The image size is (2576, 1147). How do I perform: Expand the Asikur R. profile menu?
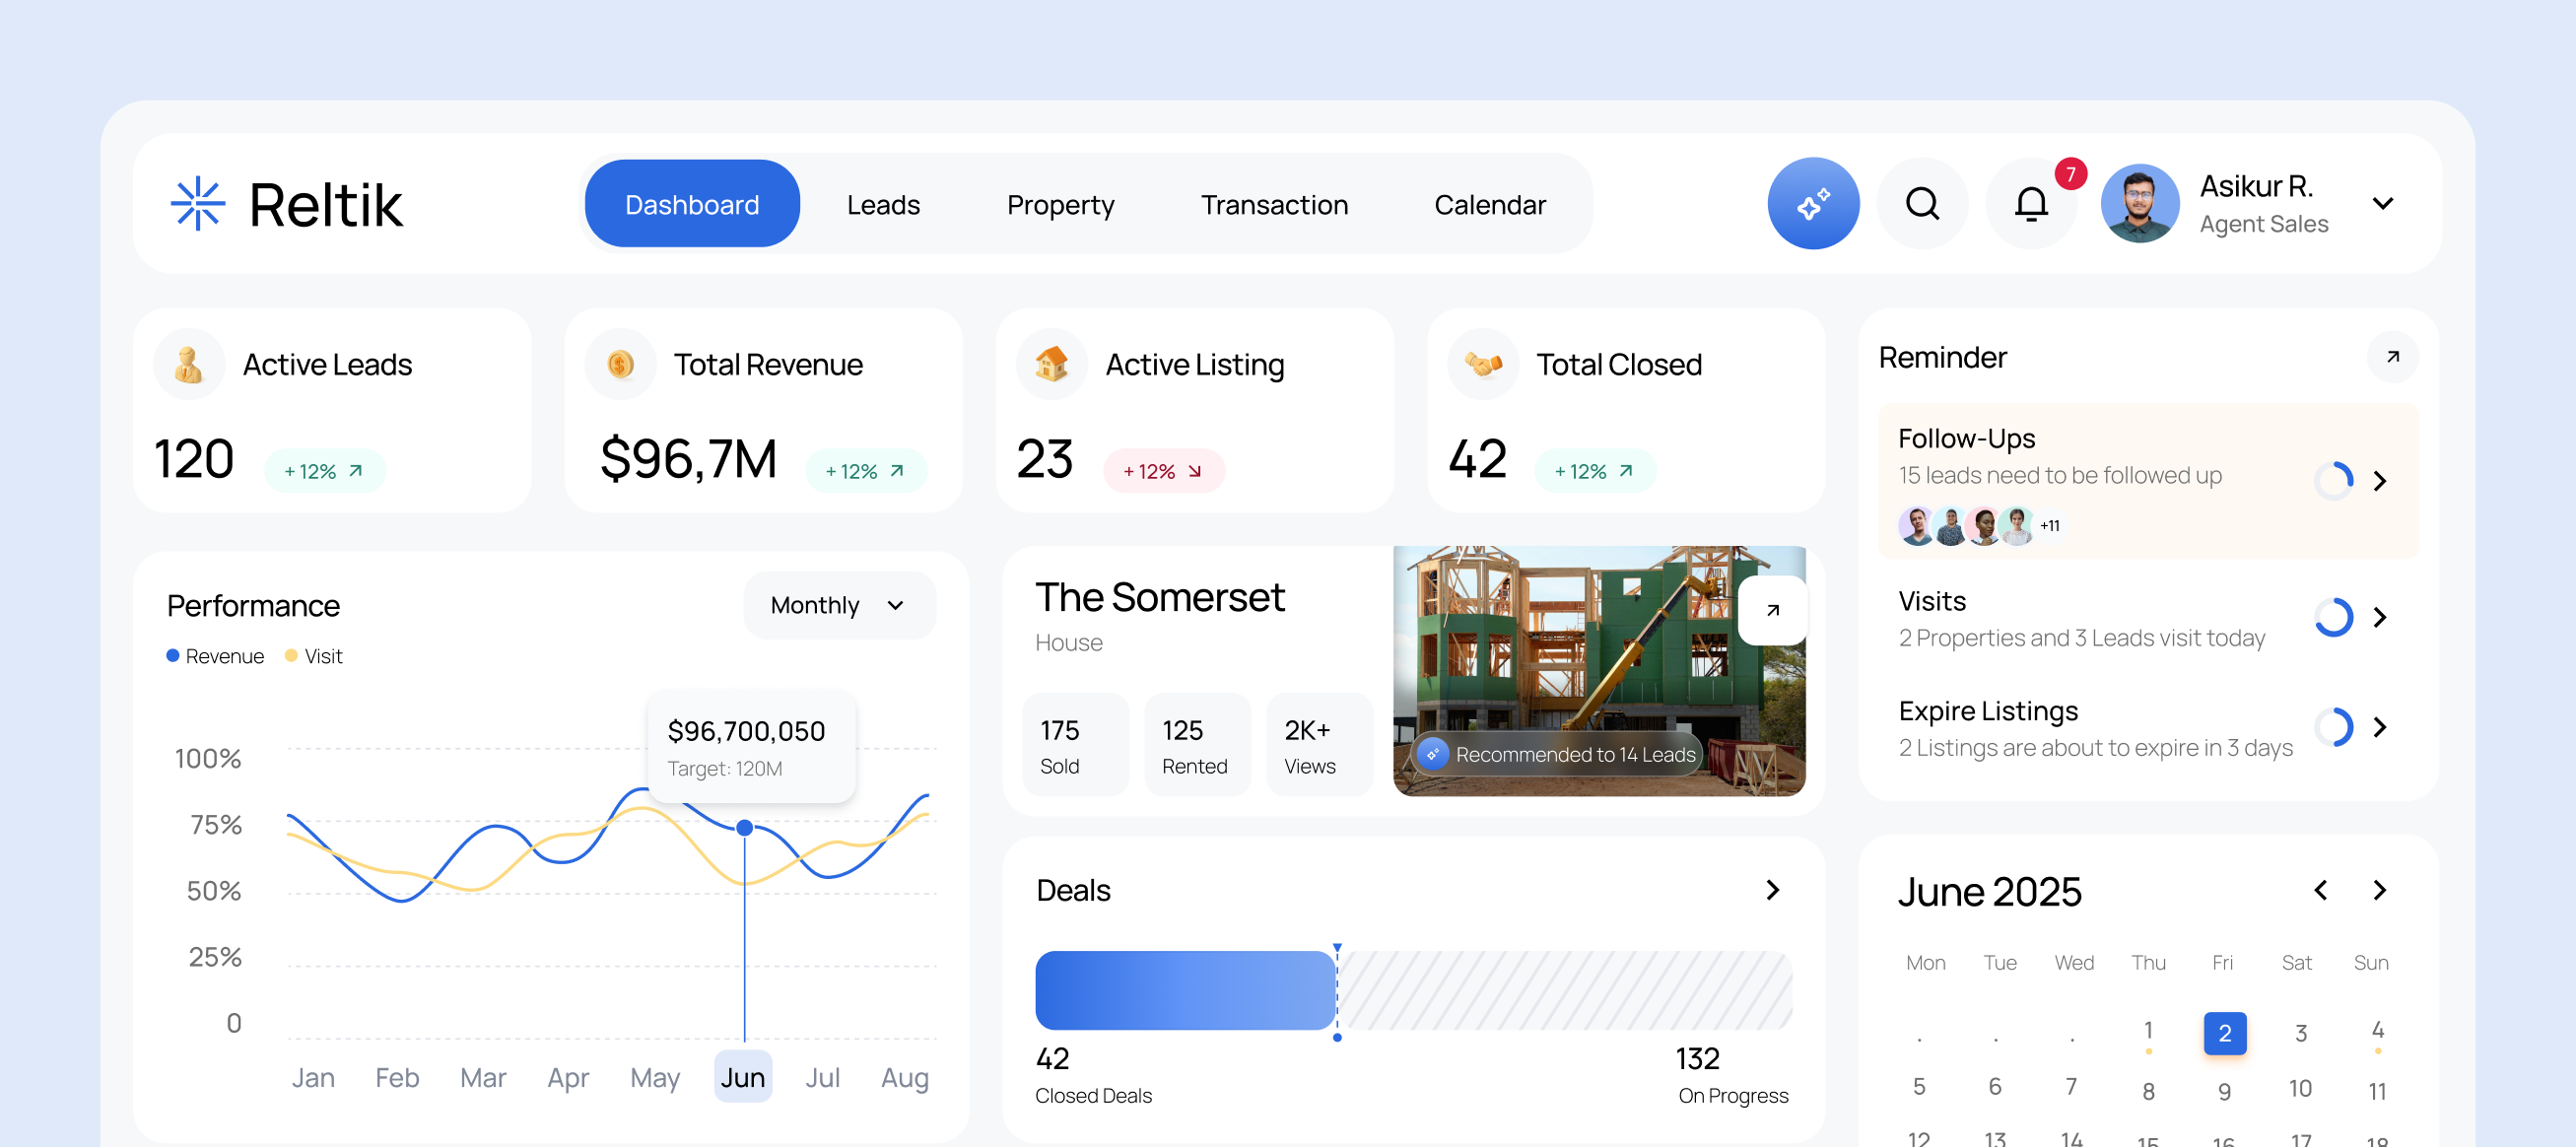pos(2382,204)
